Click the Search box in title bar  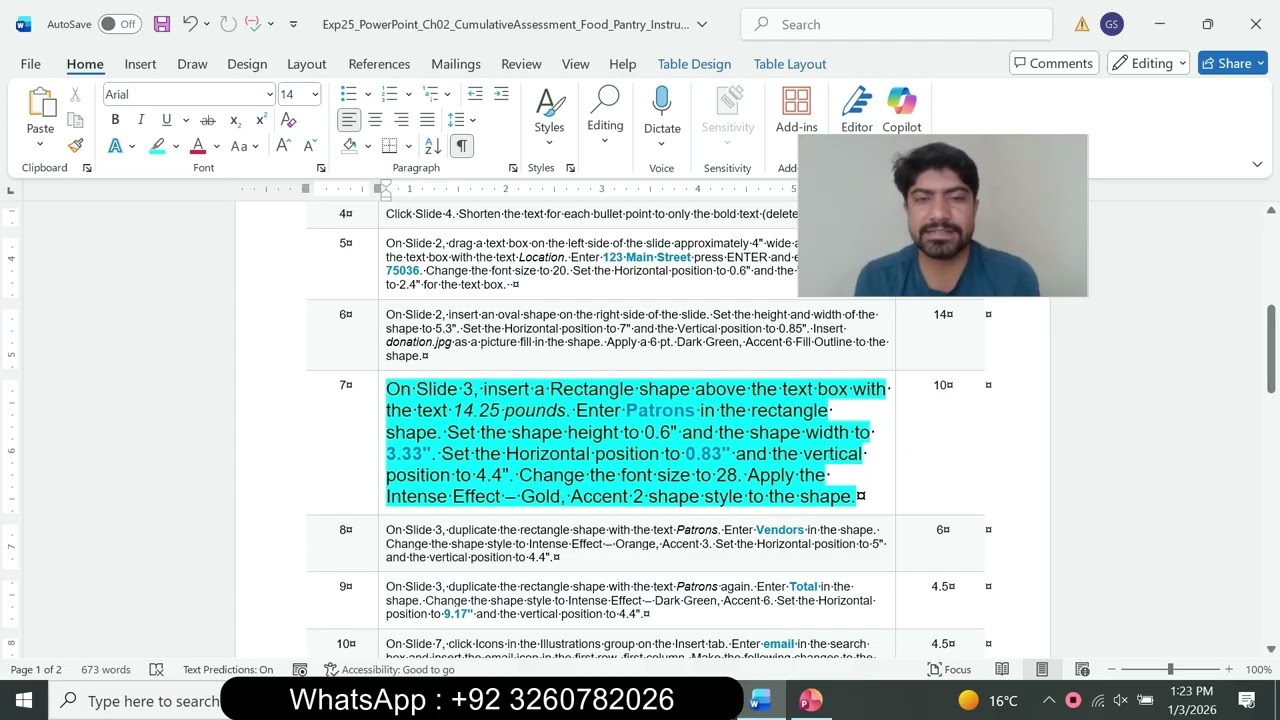click(x=897, y=24)
